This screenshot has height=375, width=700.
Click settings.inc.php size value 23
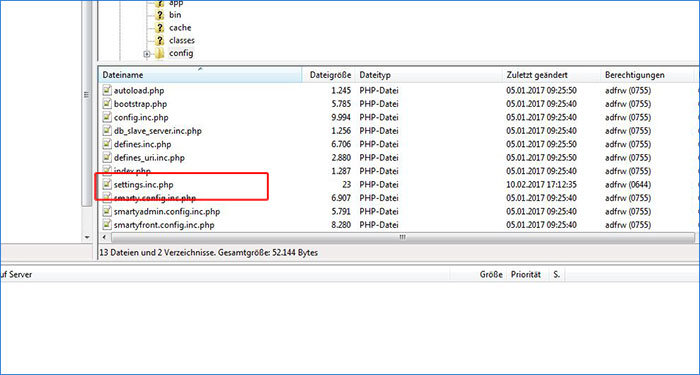[x=346, y=184]
